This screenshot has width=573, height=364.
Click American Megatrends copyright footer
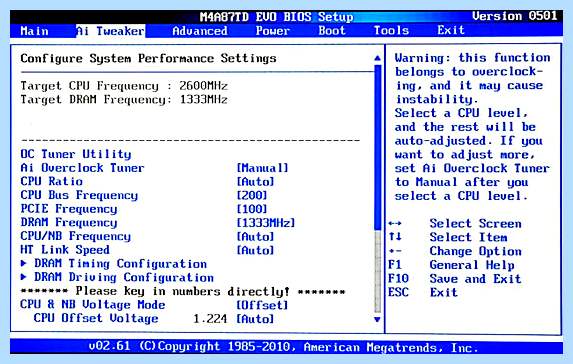(283, 347)
